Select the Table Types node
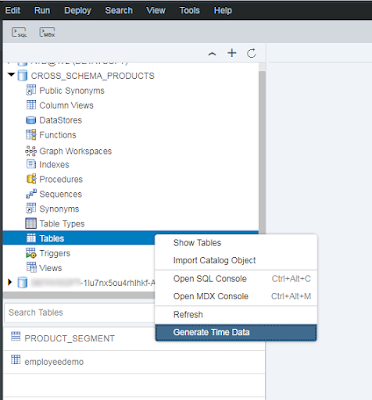372x400 pixels. click(62, 224)
